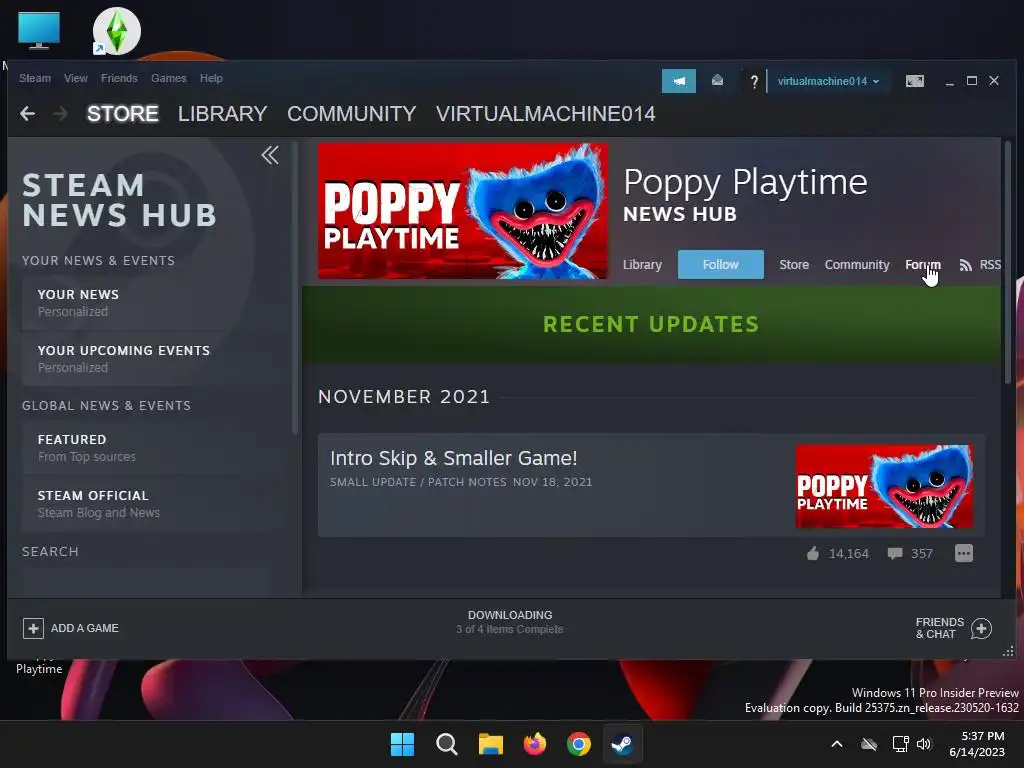Show hidden system tray icons

coord(837,744)
